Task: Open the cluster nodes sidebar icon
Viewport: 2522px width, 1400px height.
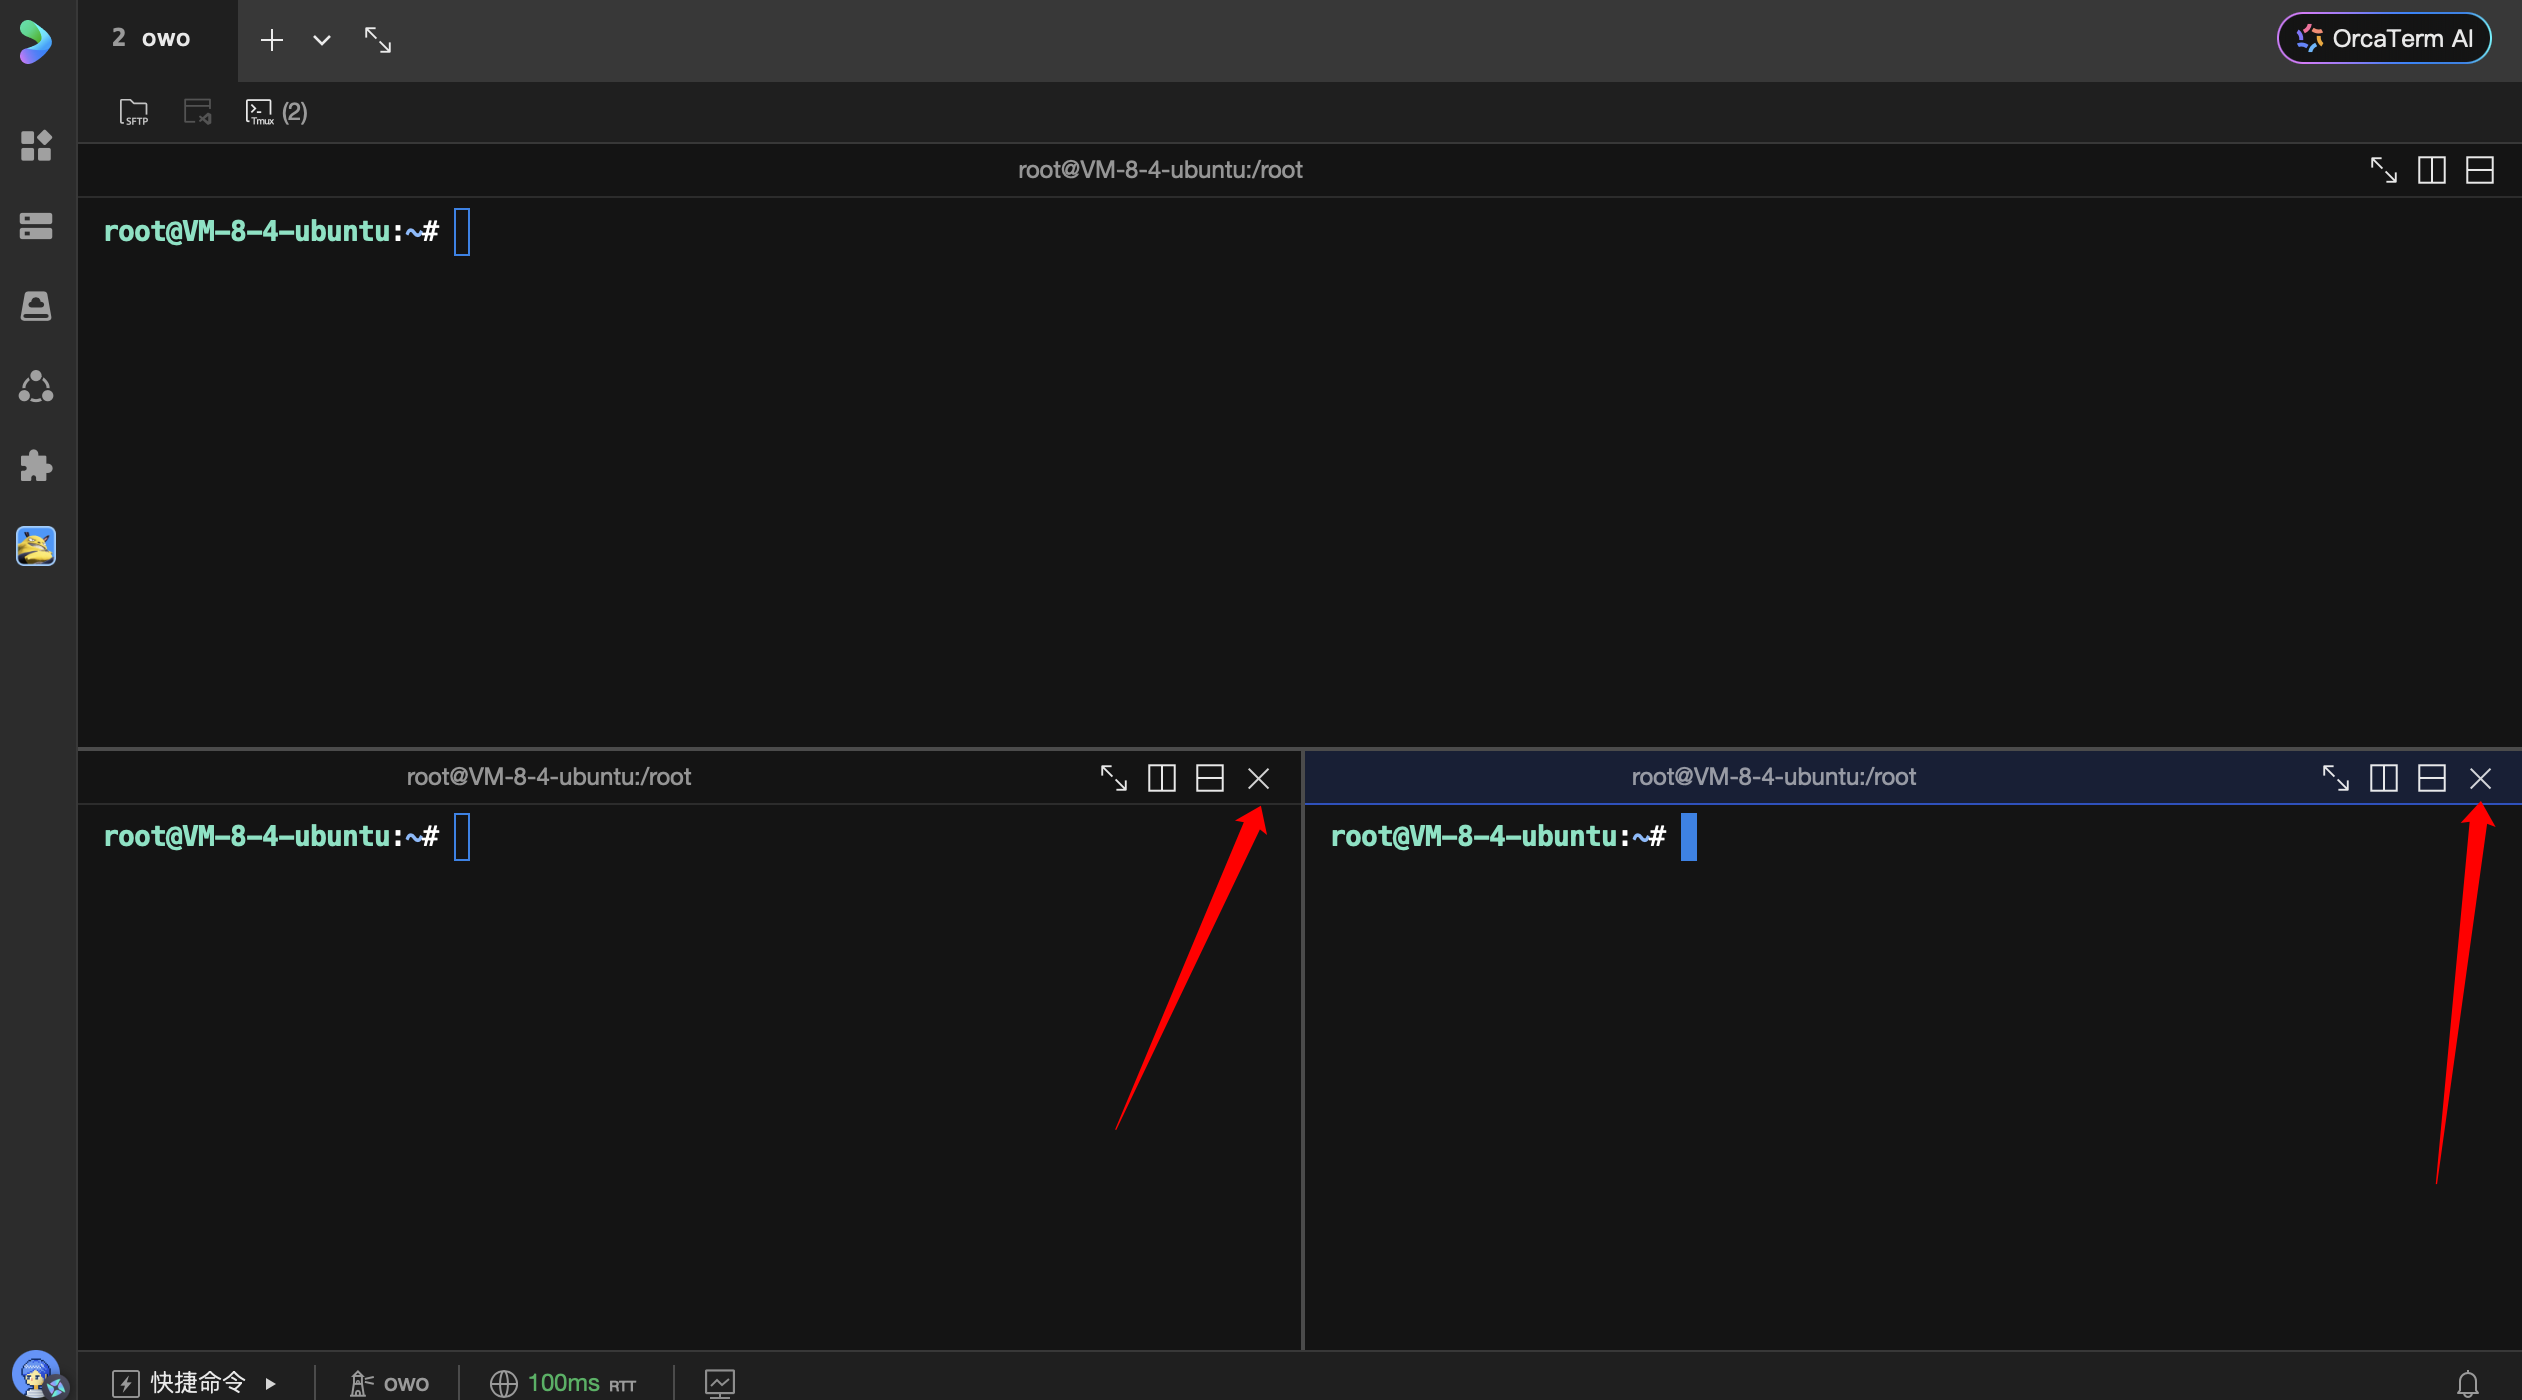Action: click(36, 386)
